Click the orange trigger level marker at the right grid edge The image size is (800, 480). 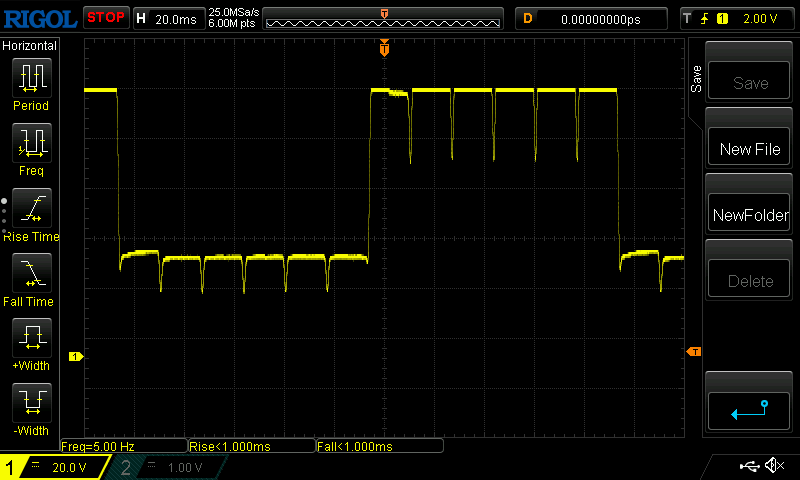[x=694, y=351]
